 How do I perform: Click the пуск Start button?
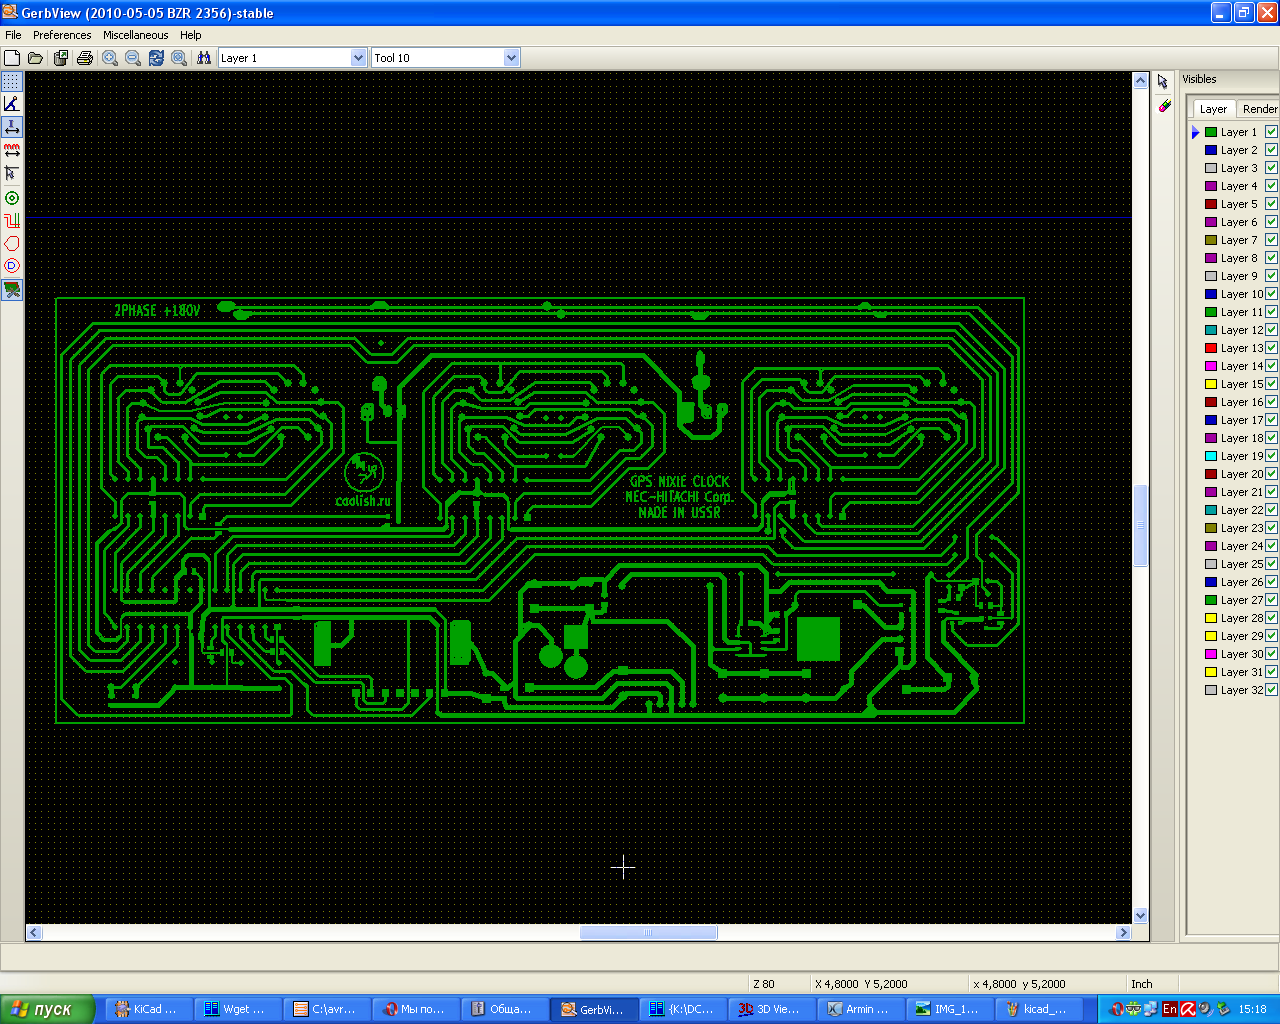[47, 1009]
